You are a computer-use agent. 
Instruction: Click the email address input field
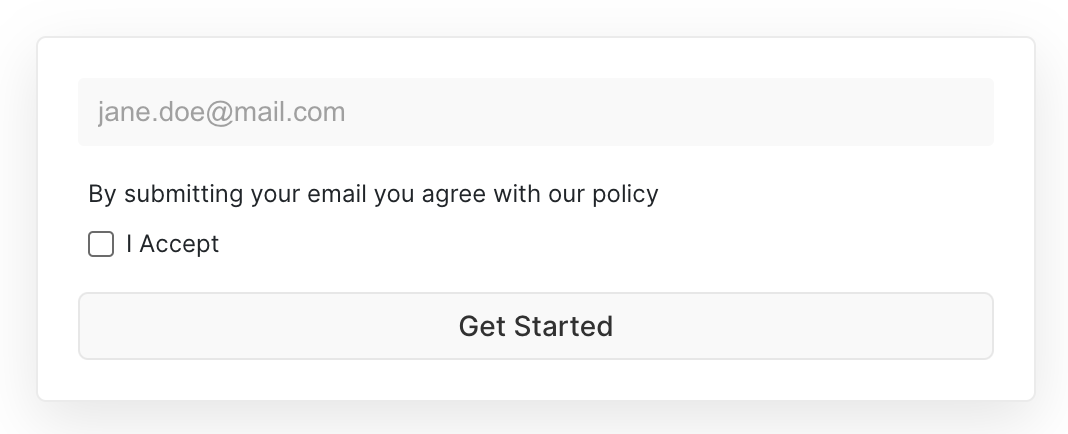point(535,112)
